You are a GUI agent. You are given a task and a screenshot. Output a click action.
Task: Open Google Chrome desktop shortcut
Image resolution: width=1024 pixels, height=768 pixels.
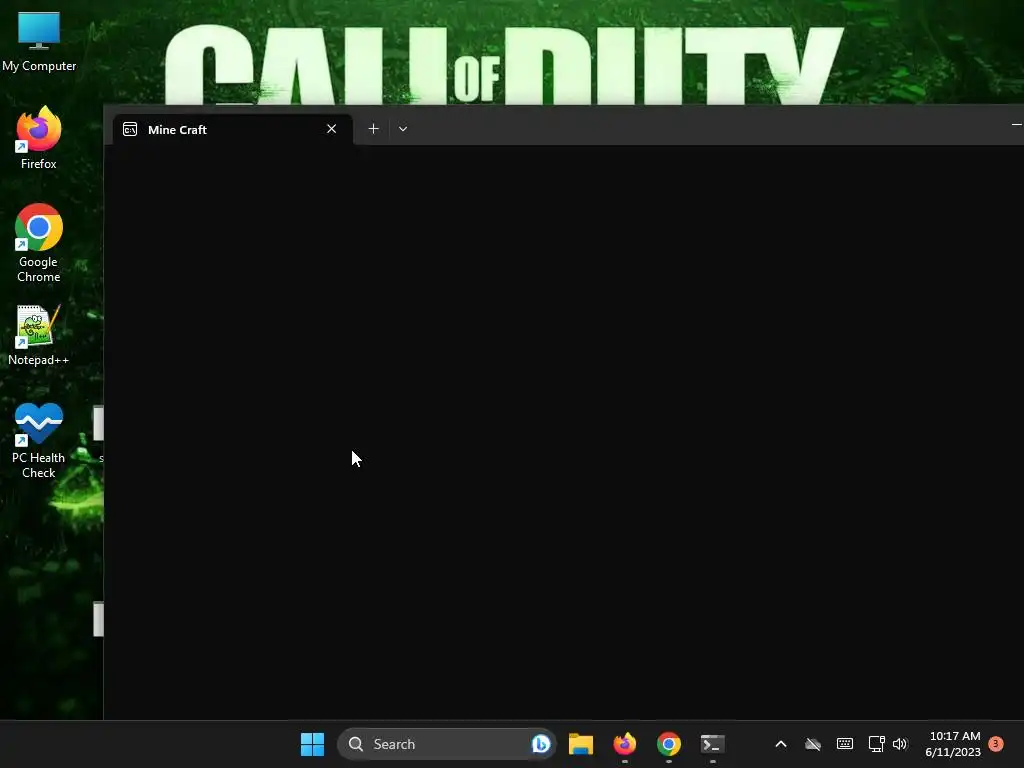coord(39,243)
